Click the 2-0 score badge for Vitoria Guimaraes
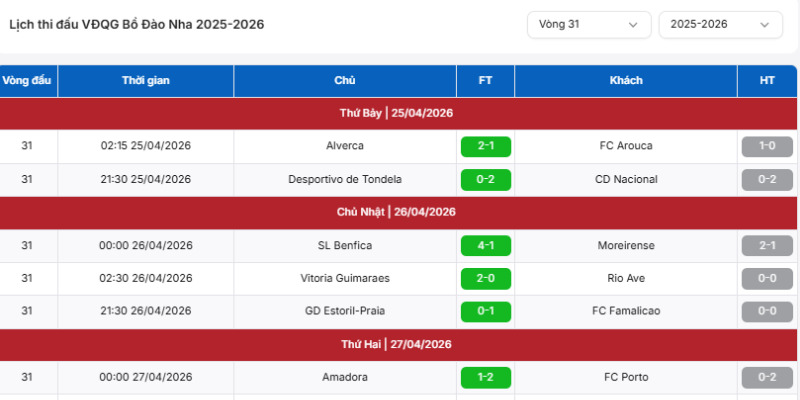This screenshot has height=400, width=800. 486,279
